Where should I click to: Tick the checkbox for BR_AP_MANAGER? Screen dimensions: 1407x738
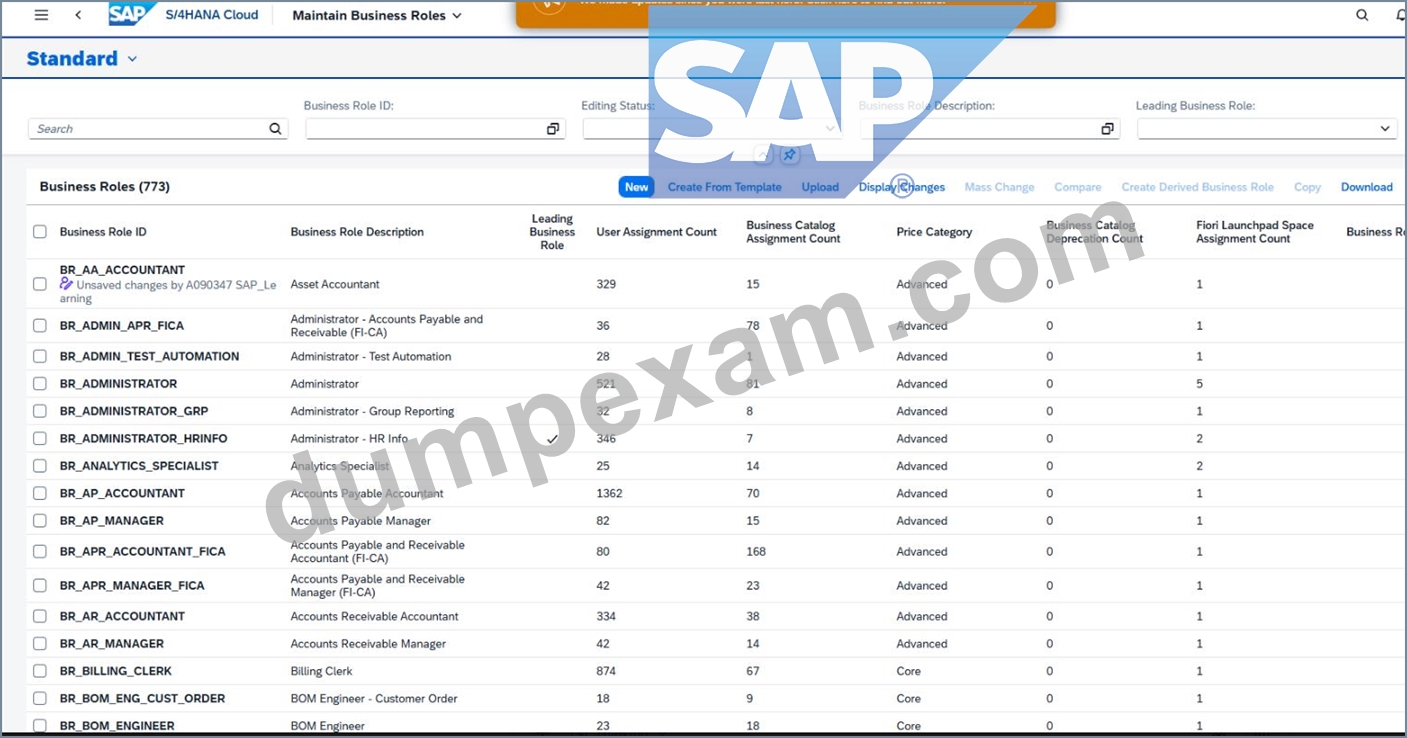click(x=40, y=521)
